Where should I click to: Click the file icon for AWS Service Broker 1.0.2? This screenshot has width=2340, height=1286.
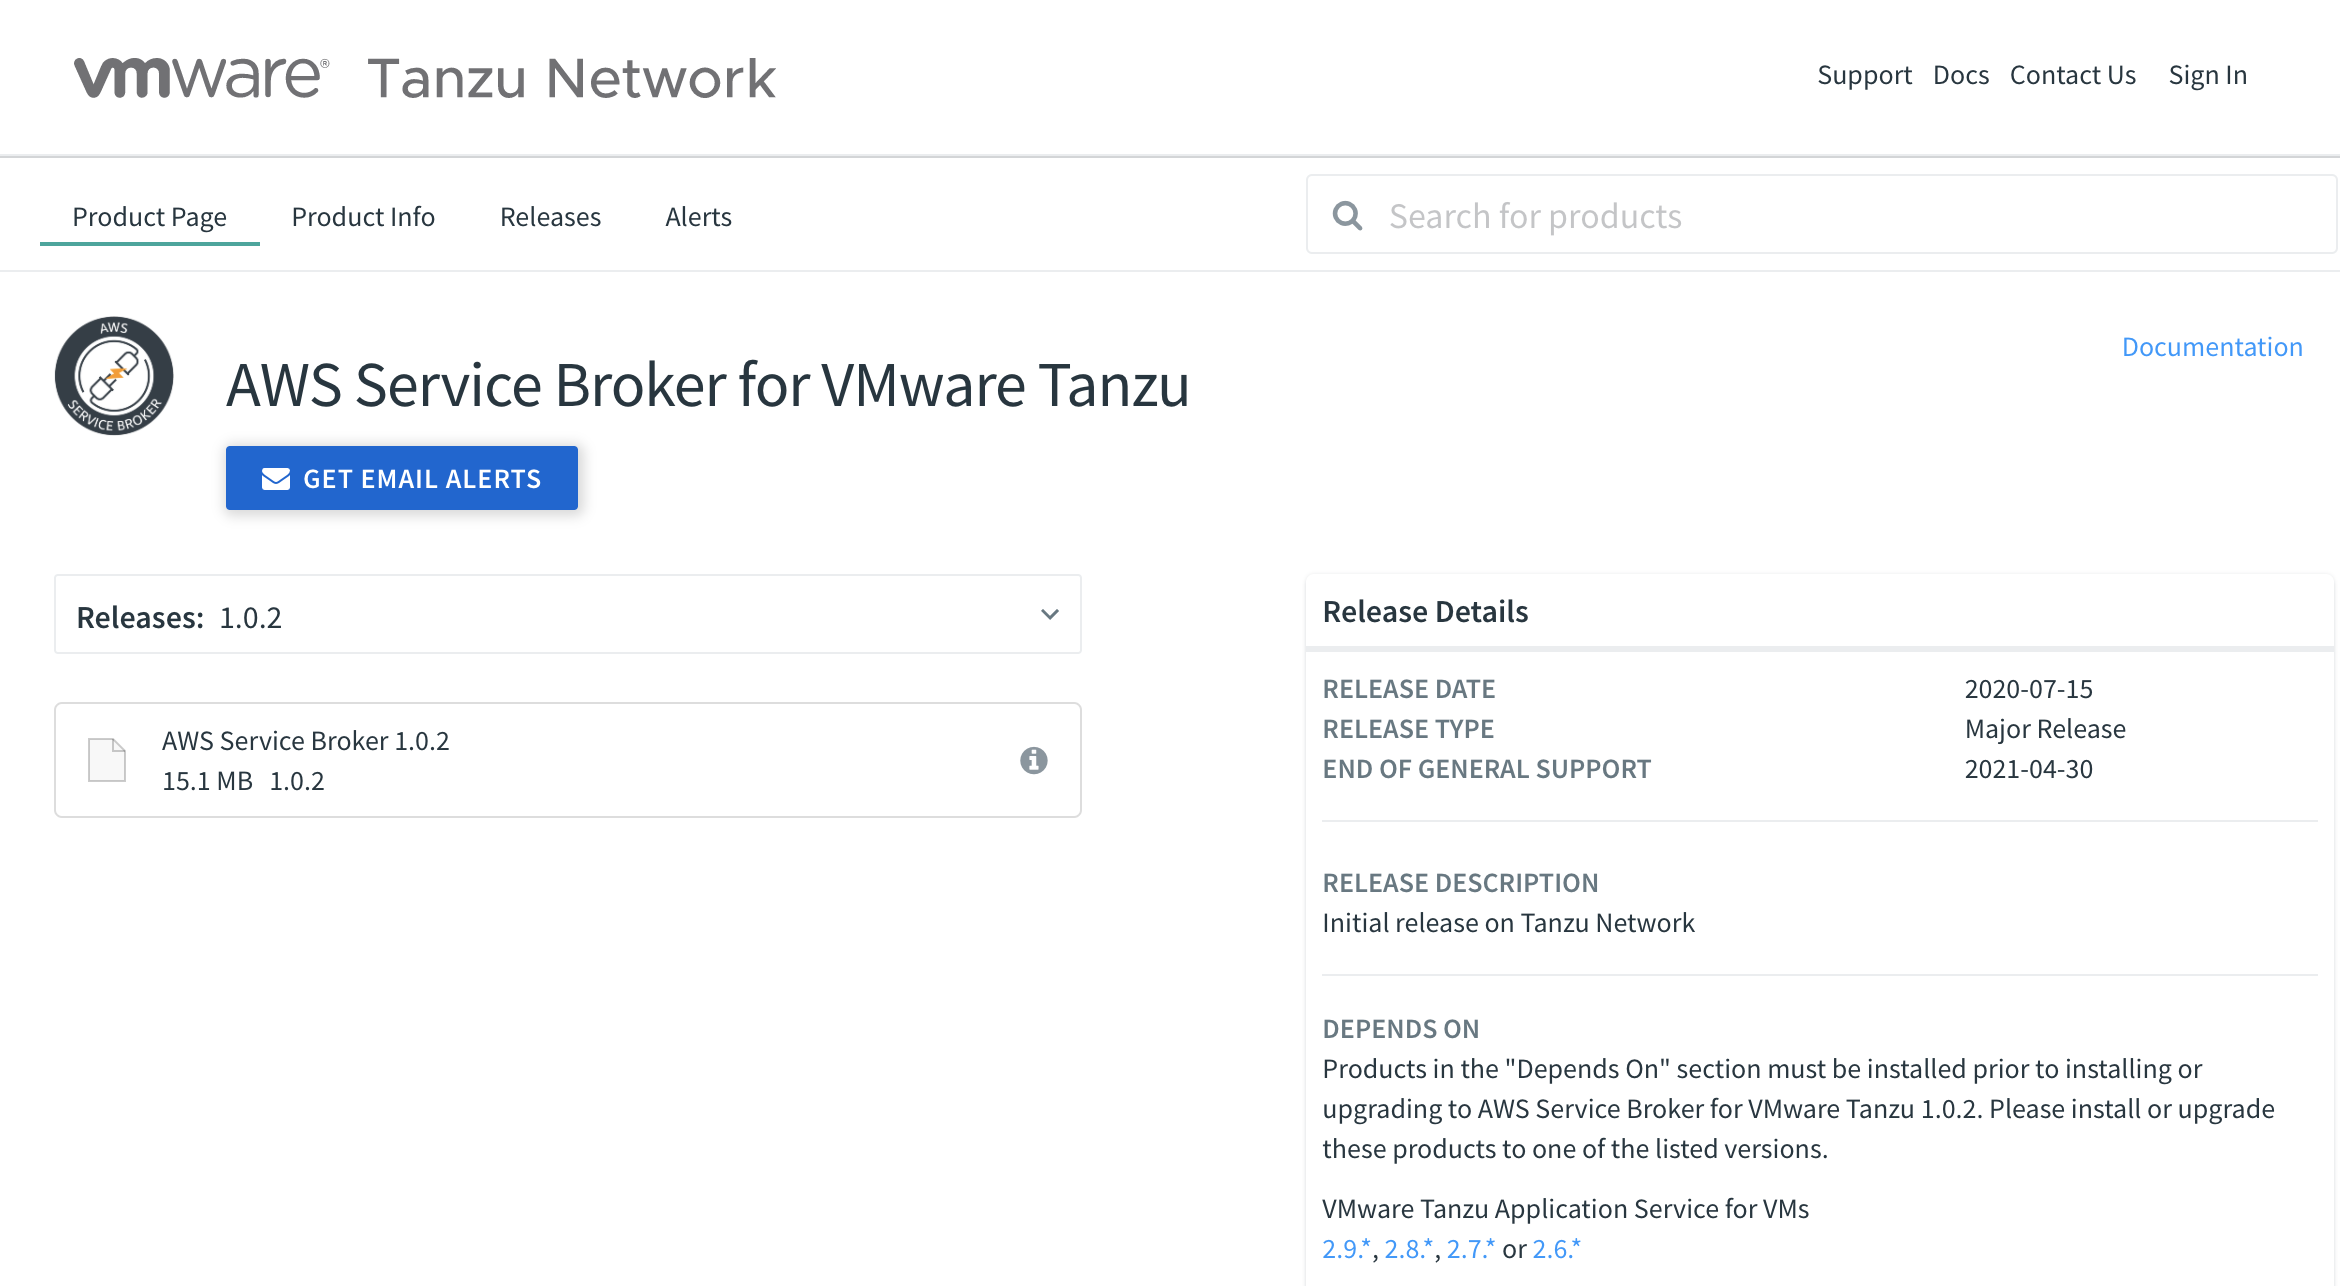point(107,760)
